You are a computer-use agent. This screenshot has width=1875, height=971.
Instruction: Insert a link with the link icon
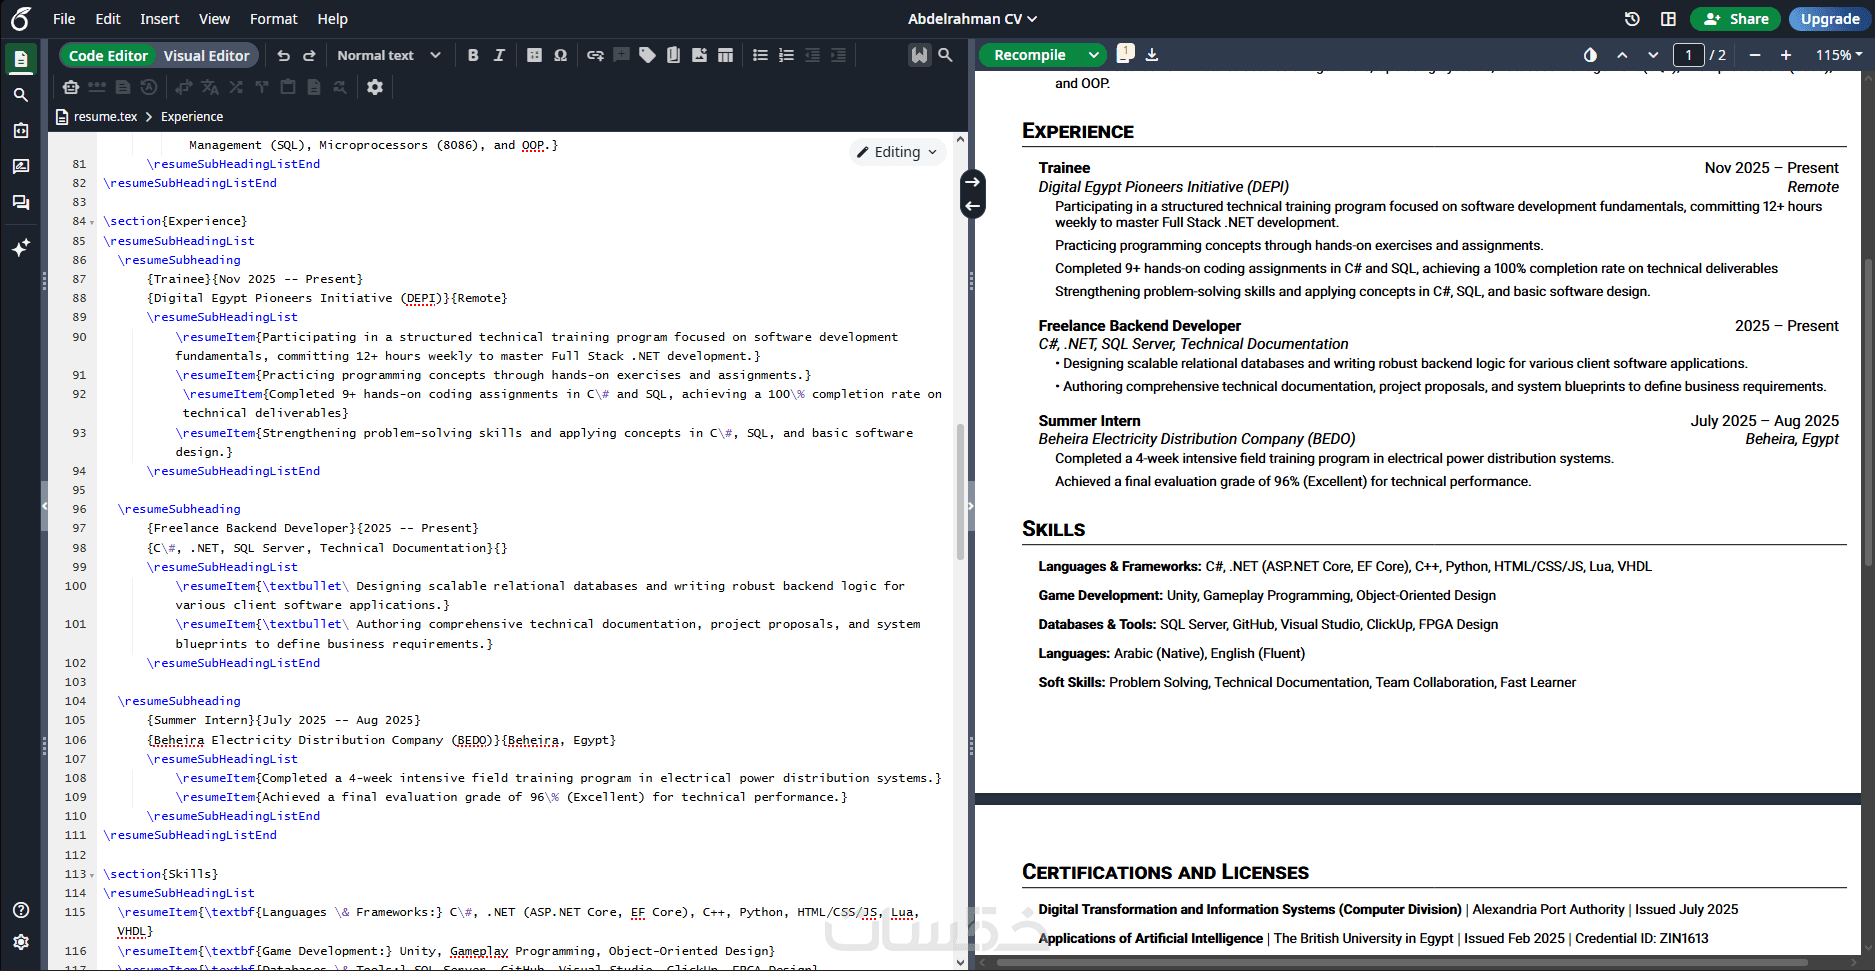coord(596,56)
